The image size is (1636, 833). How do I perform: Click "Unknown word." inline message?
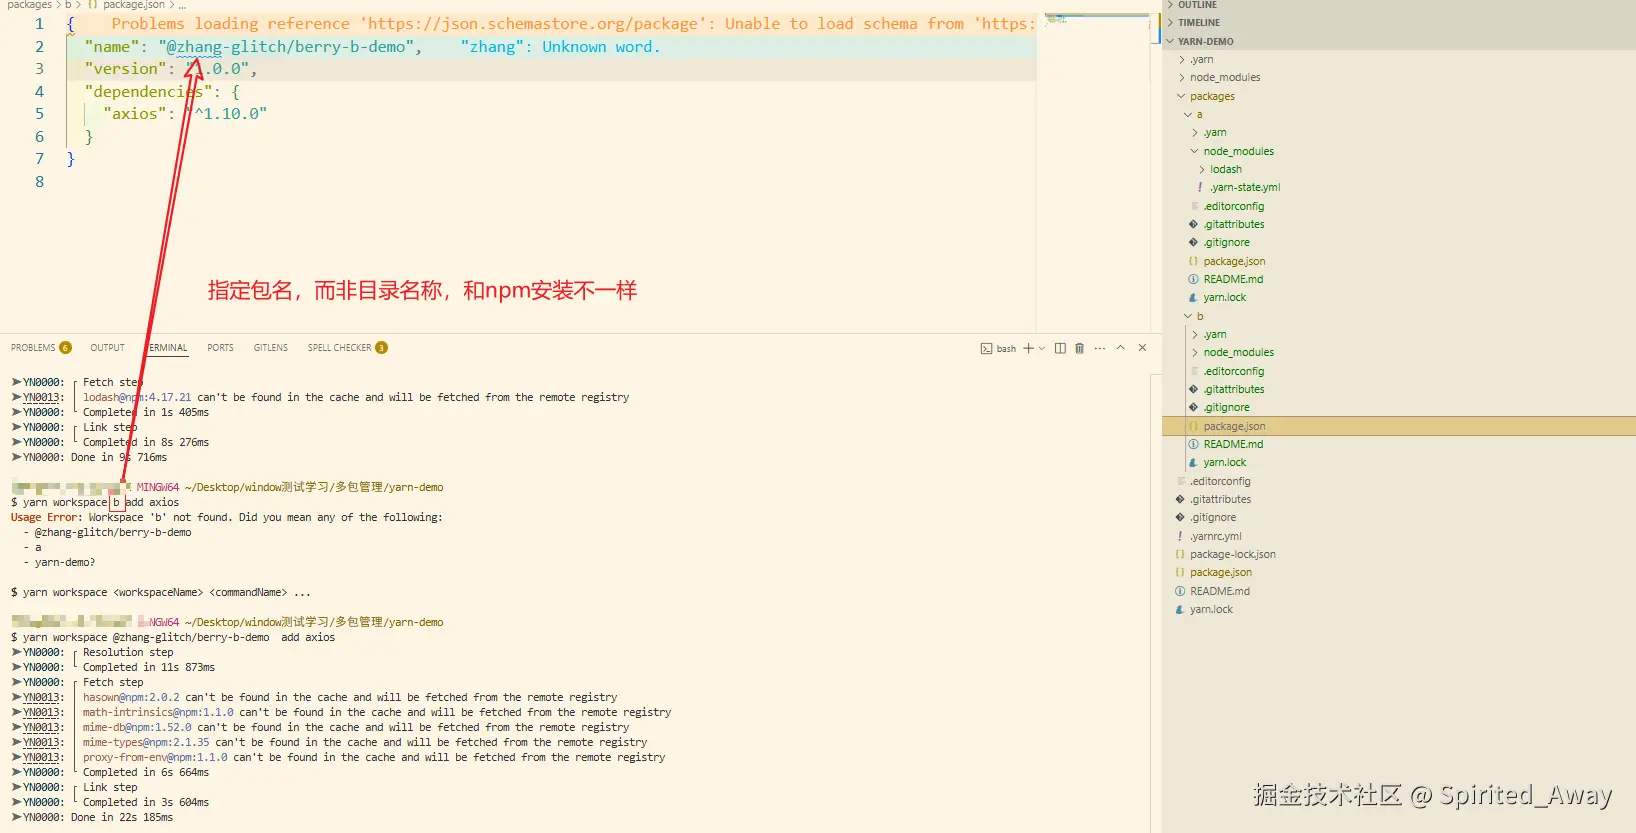601,47
